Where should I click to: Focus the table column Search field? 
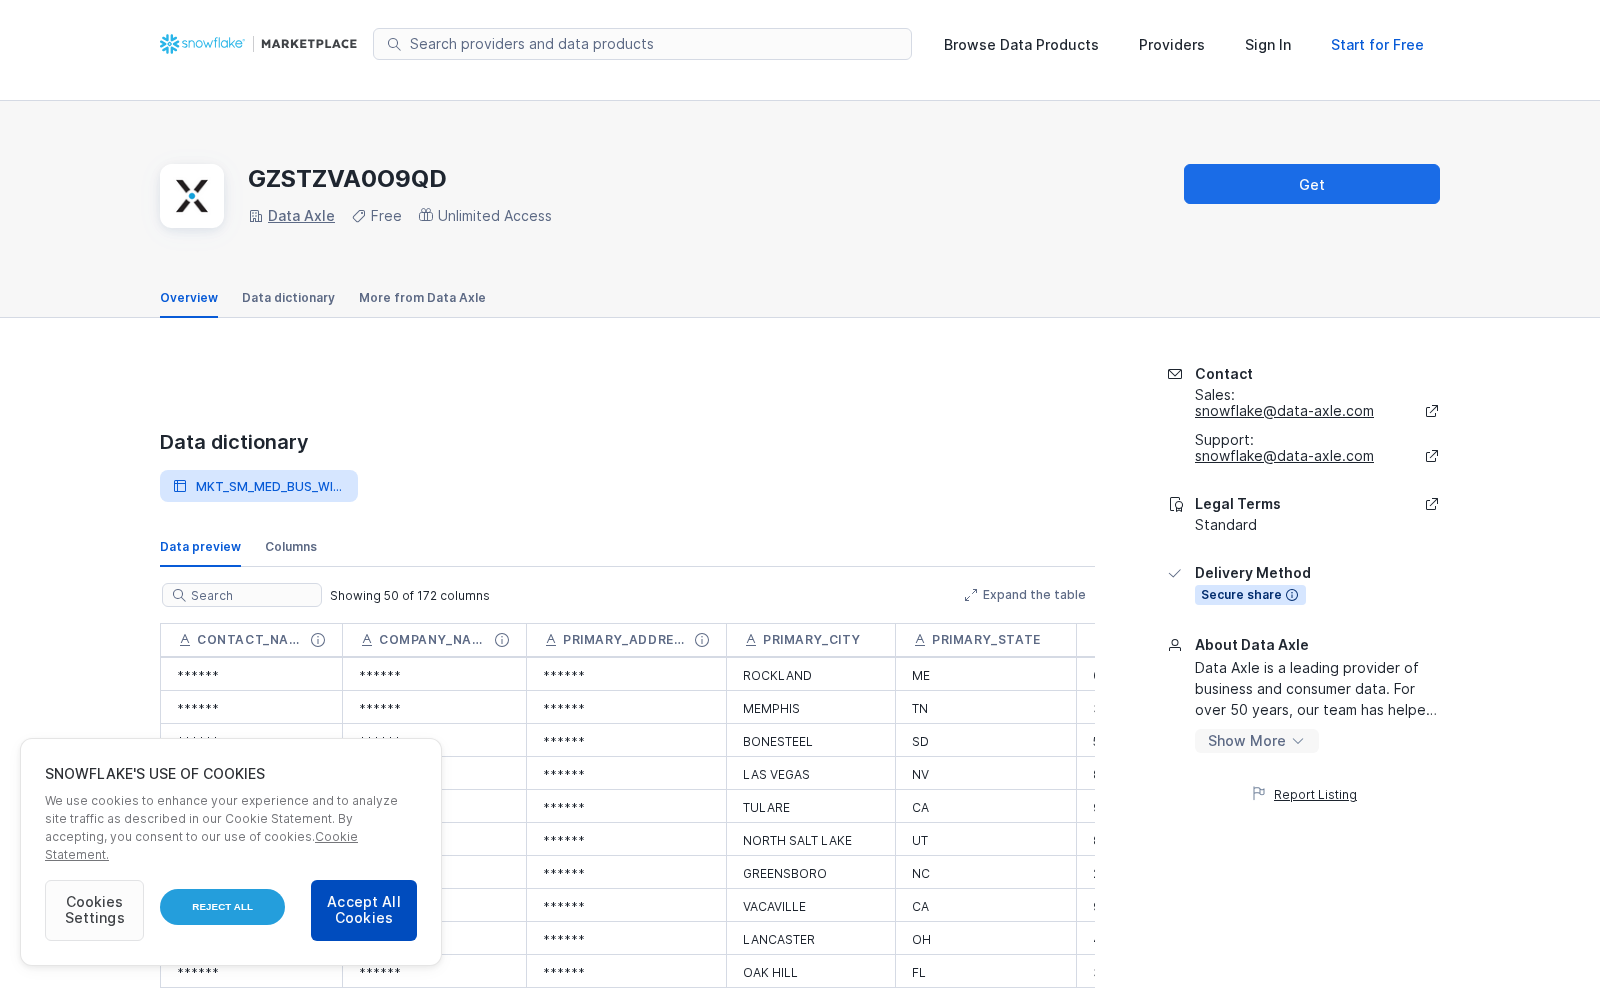pyautogui.click(x=242, y=595)
